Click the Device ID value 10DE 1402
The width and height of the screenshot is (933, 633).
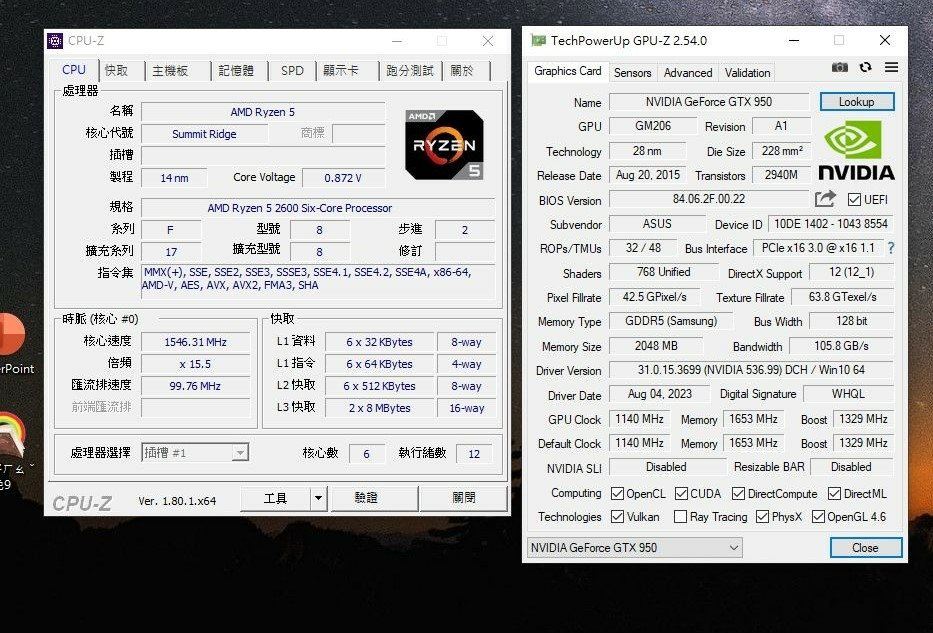[x=831, y=224]
